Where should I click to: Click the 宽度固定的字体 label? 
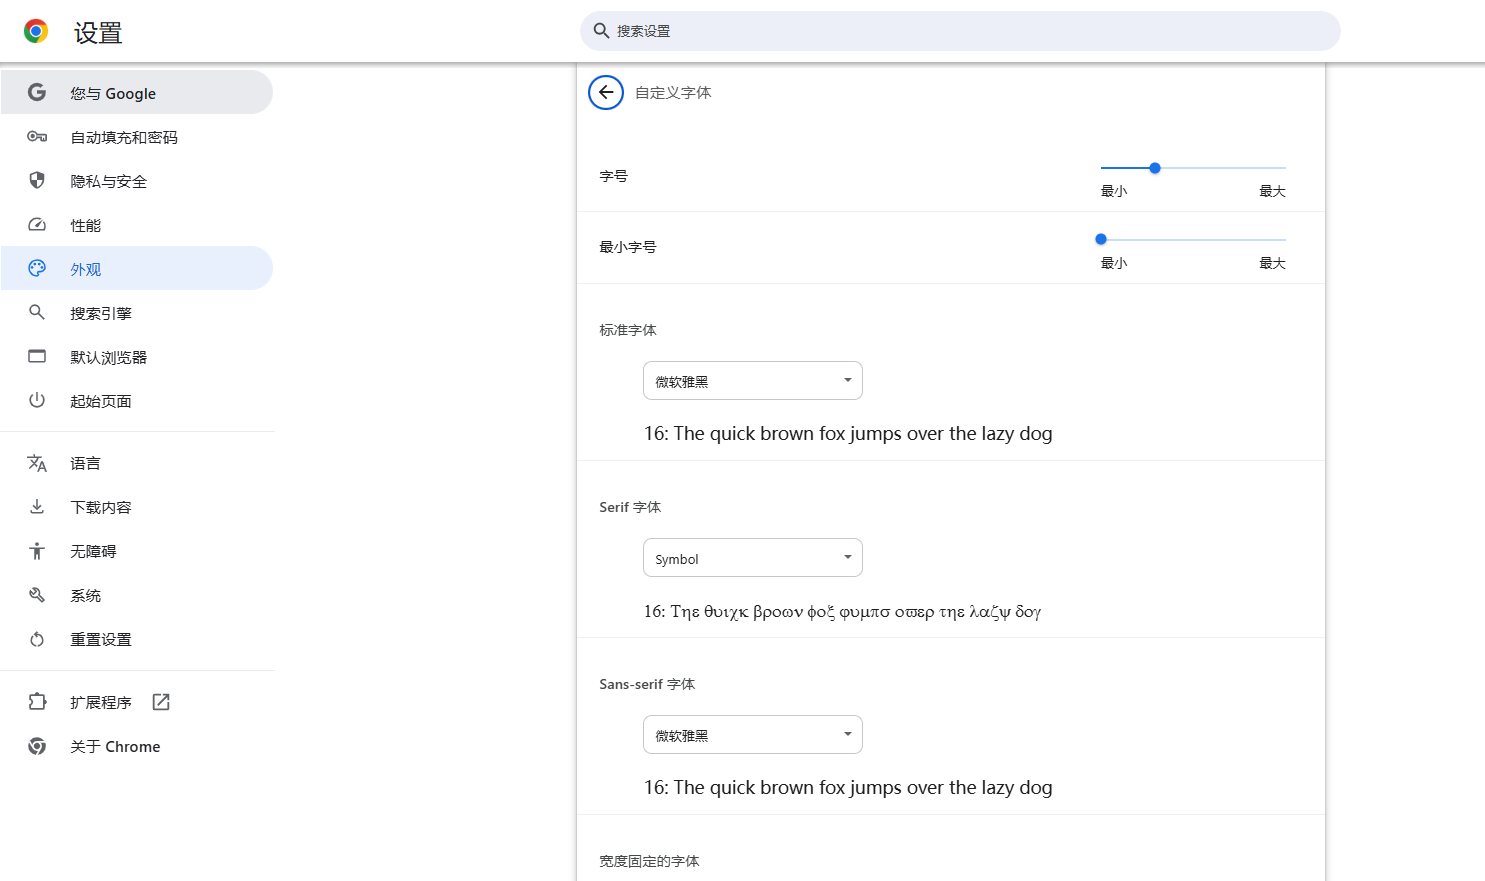click(x=649, y=861)
